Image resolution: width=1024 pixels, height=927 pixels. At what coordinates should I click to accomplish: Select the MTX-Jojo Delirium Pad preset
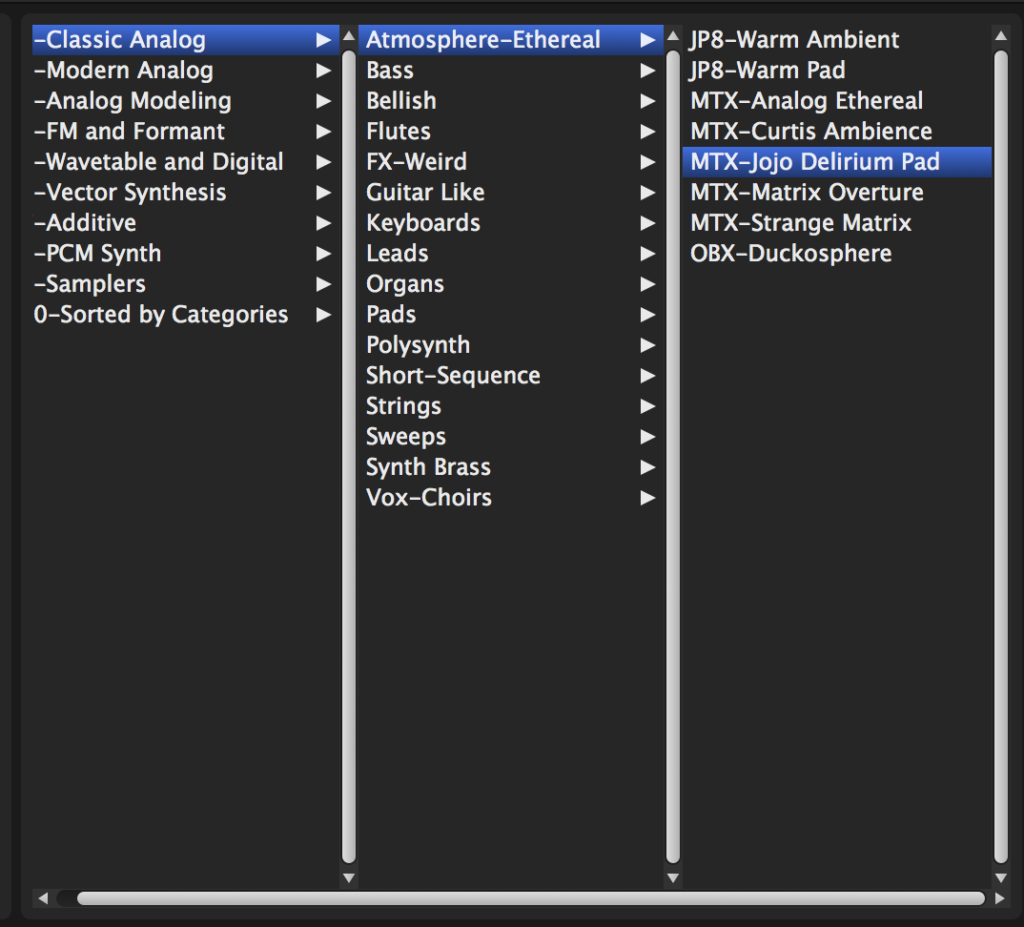point(837,162)
